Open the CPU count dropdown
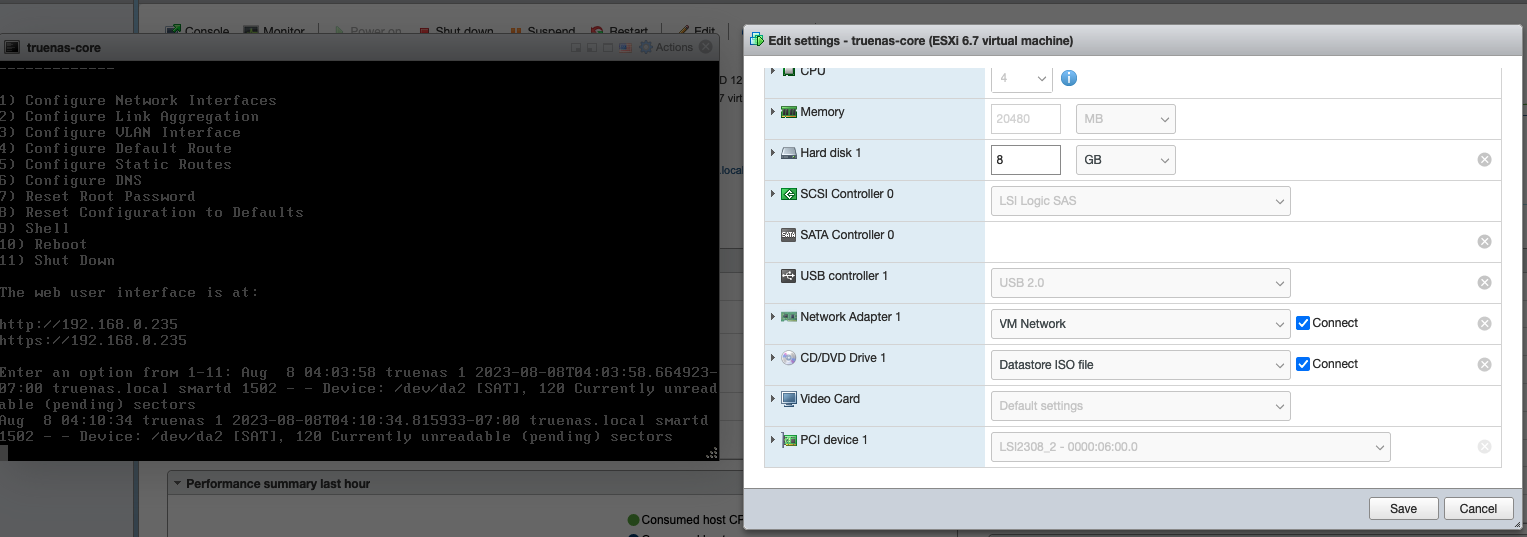This screenshot has width=1527, height=537. [1022, 78]
